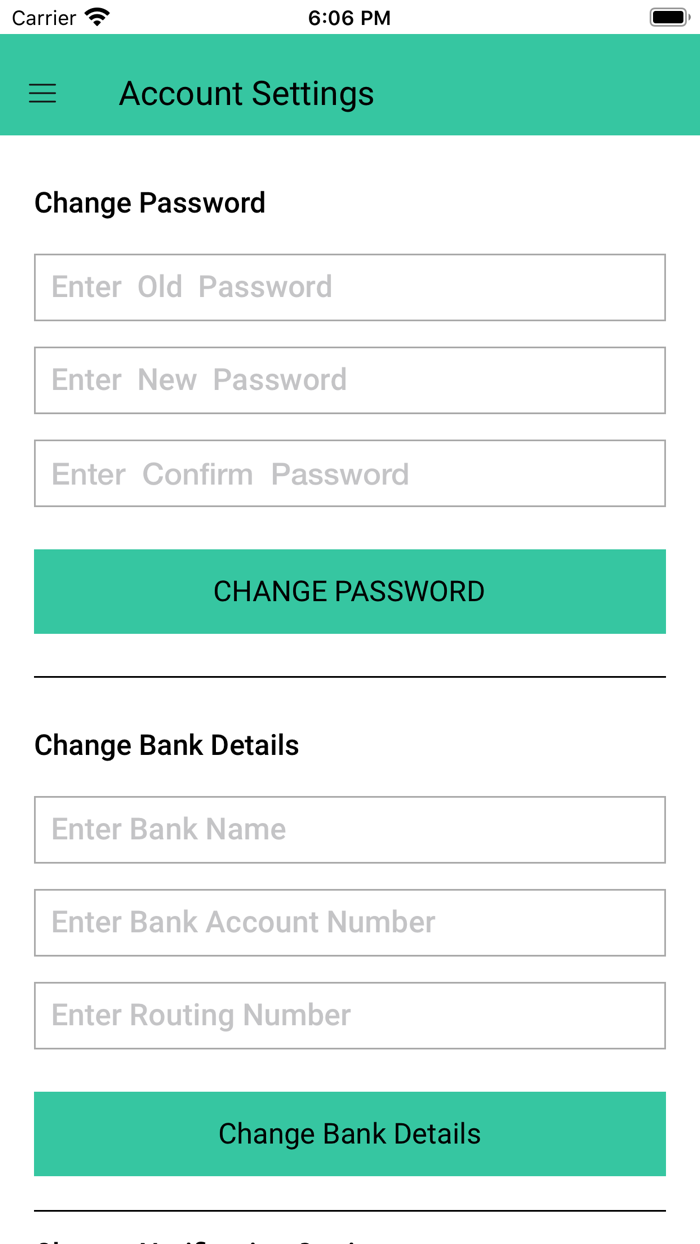Click the Enter Old Password field
700x1244 pixels.
click(350, 287)
